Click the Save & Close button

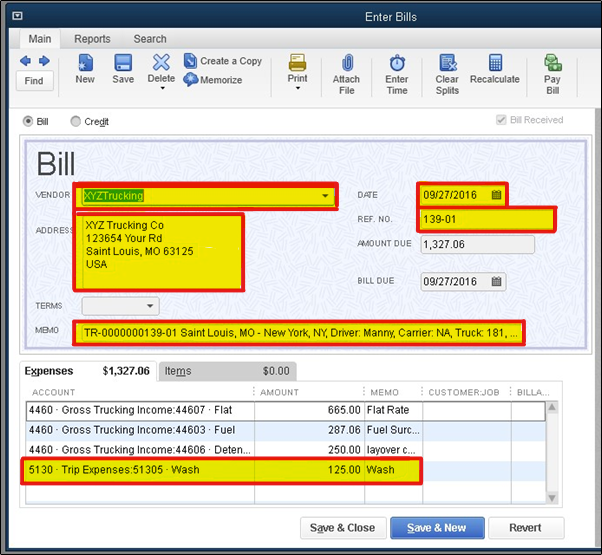click(342, 528)
